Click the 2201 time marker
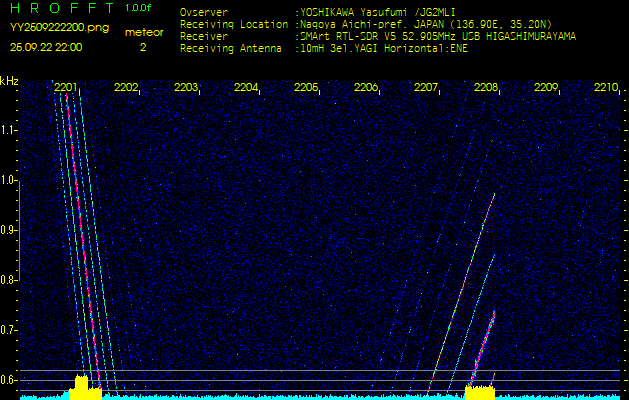 point(66,88)
